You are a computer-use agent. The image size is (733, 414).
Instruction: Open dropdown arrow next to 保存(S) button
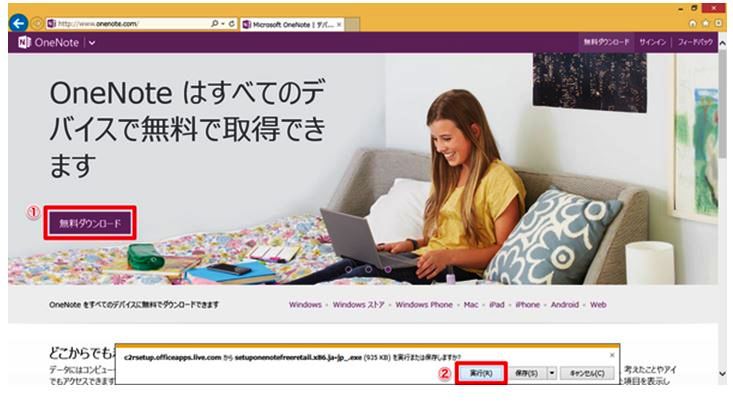tap(552, 373)
